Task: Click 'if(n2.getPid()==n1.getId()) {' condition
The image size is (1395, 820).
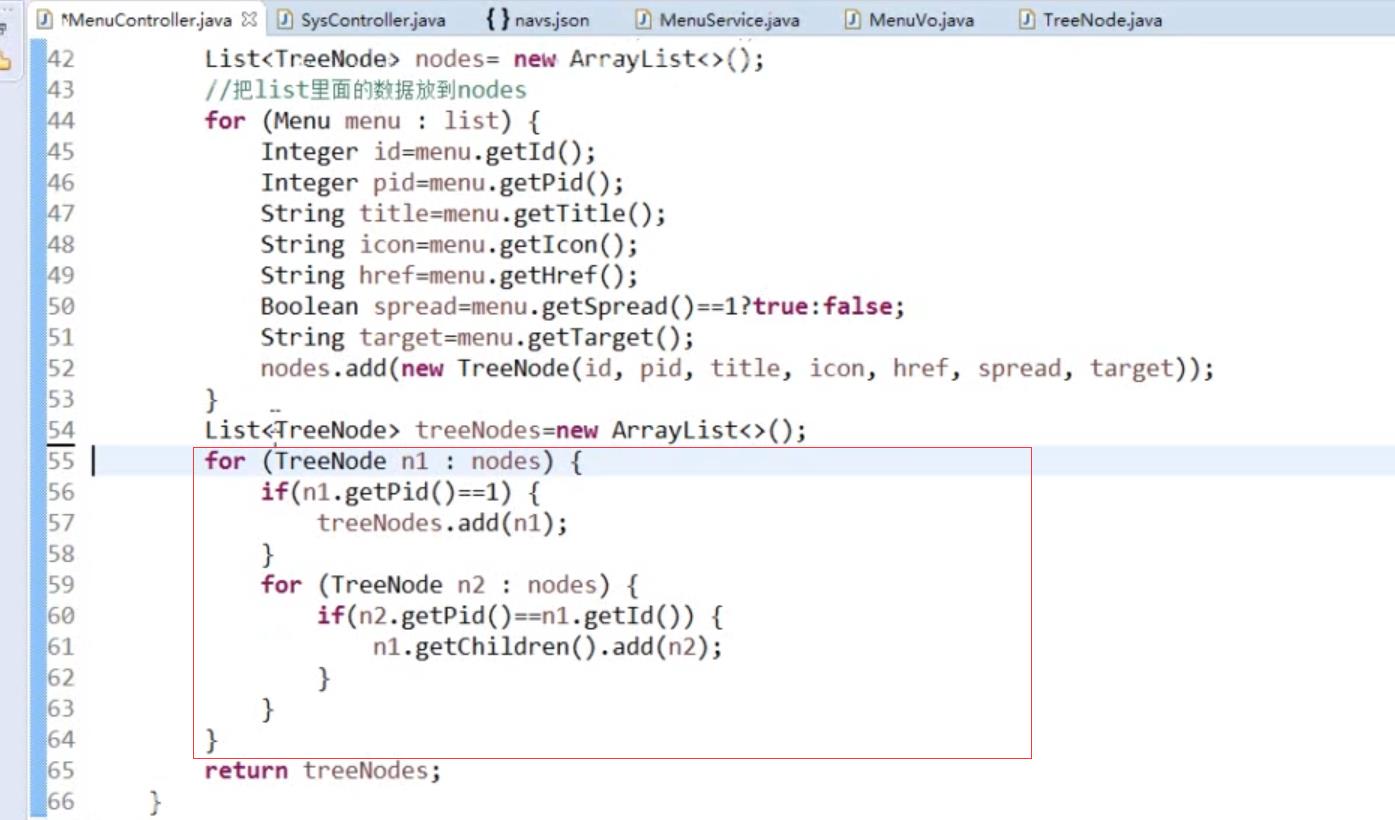Action: coord(519,616)
